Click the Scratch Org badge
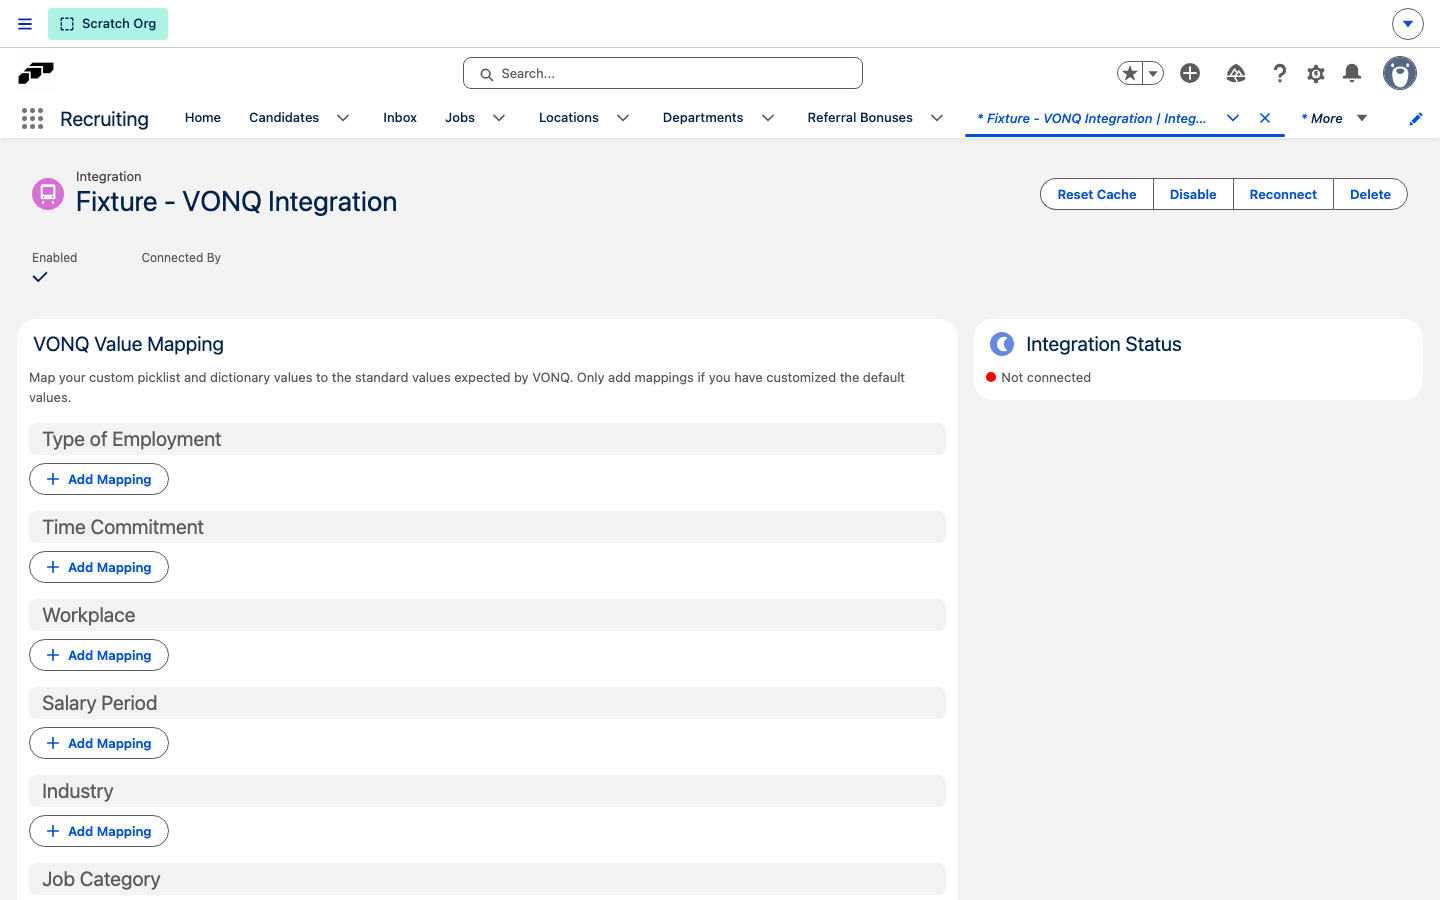1440x900 pixels. pyautogui.click(x=108, y=24)
